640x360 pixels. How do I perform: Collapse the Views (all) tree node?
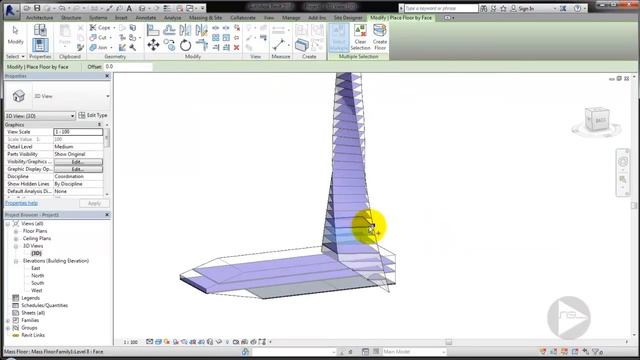pos(8,224)
